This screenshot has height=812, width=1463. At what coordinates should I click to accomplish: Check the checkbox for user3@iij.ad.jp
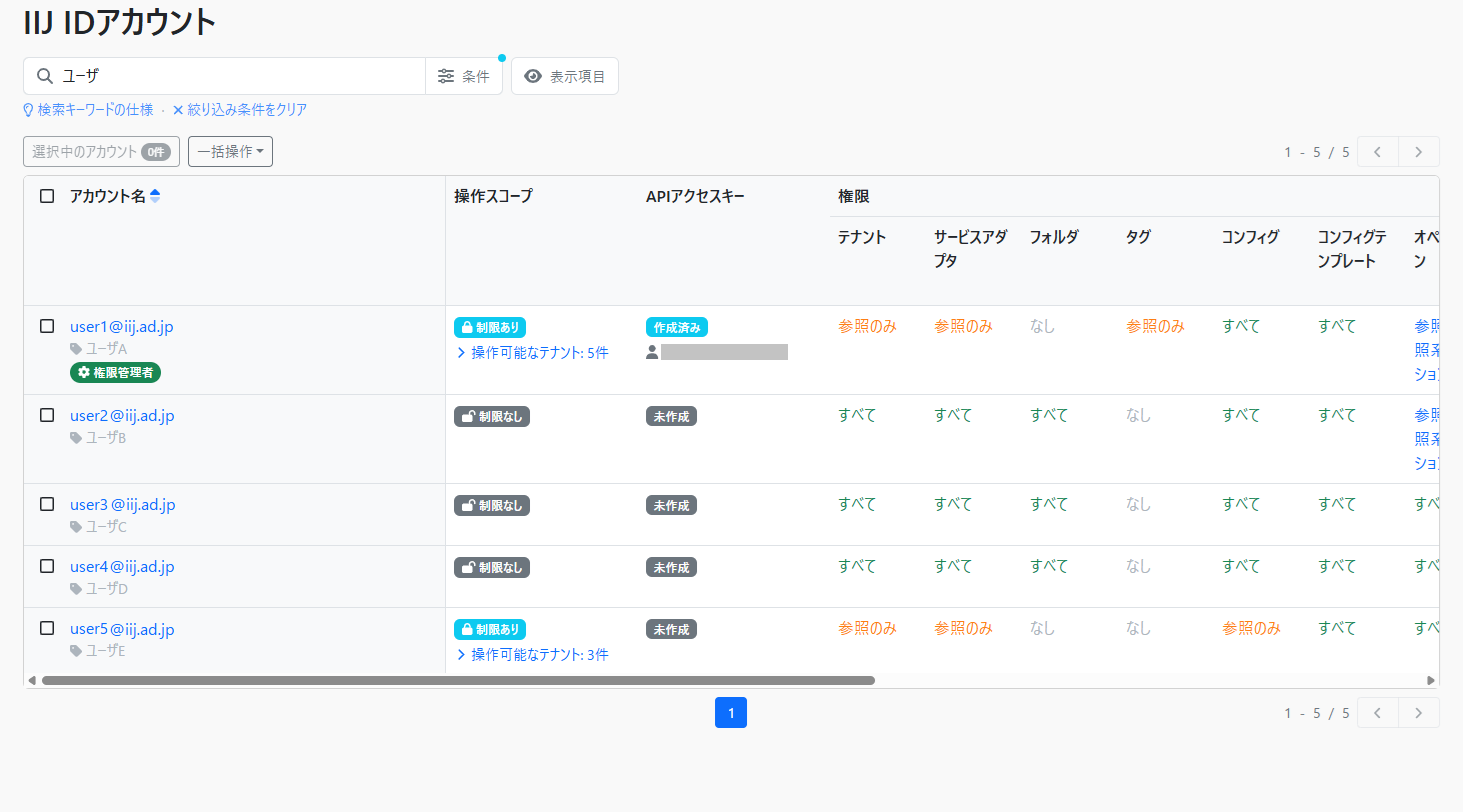tap(47, 504)
